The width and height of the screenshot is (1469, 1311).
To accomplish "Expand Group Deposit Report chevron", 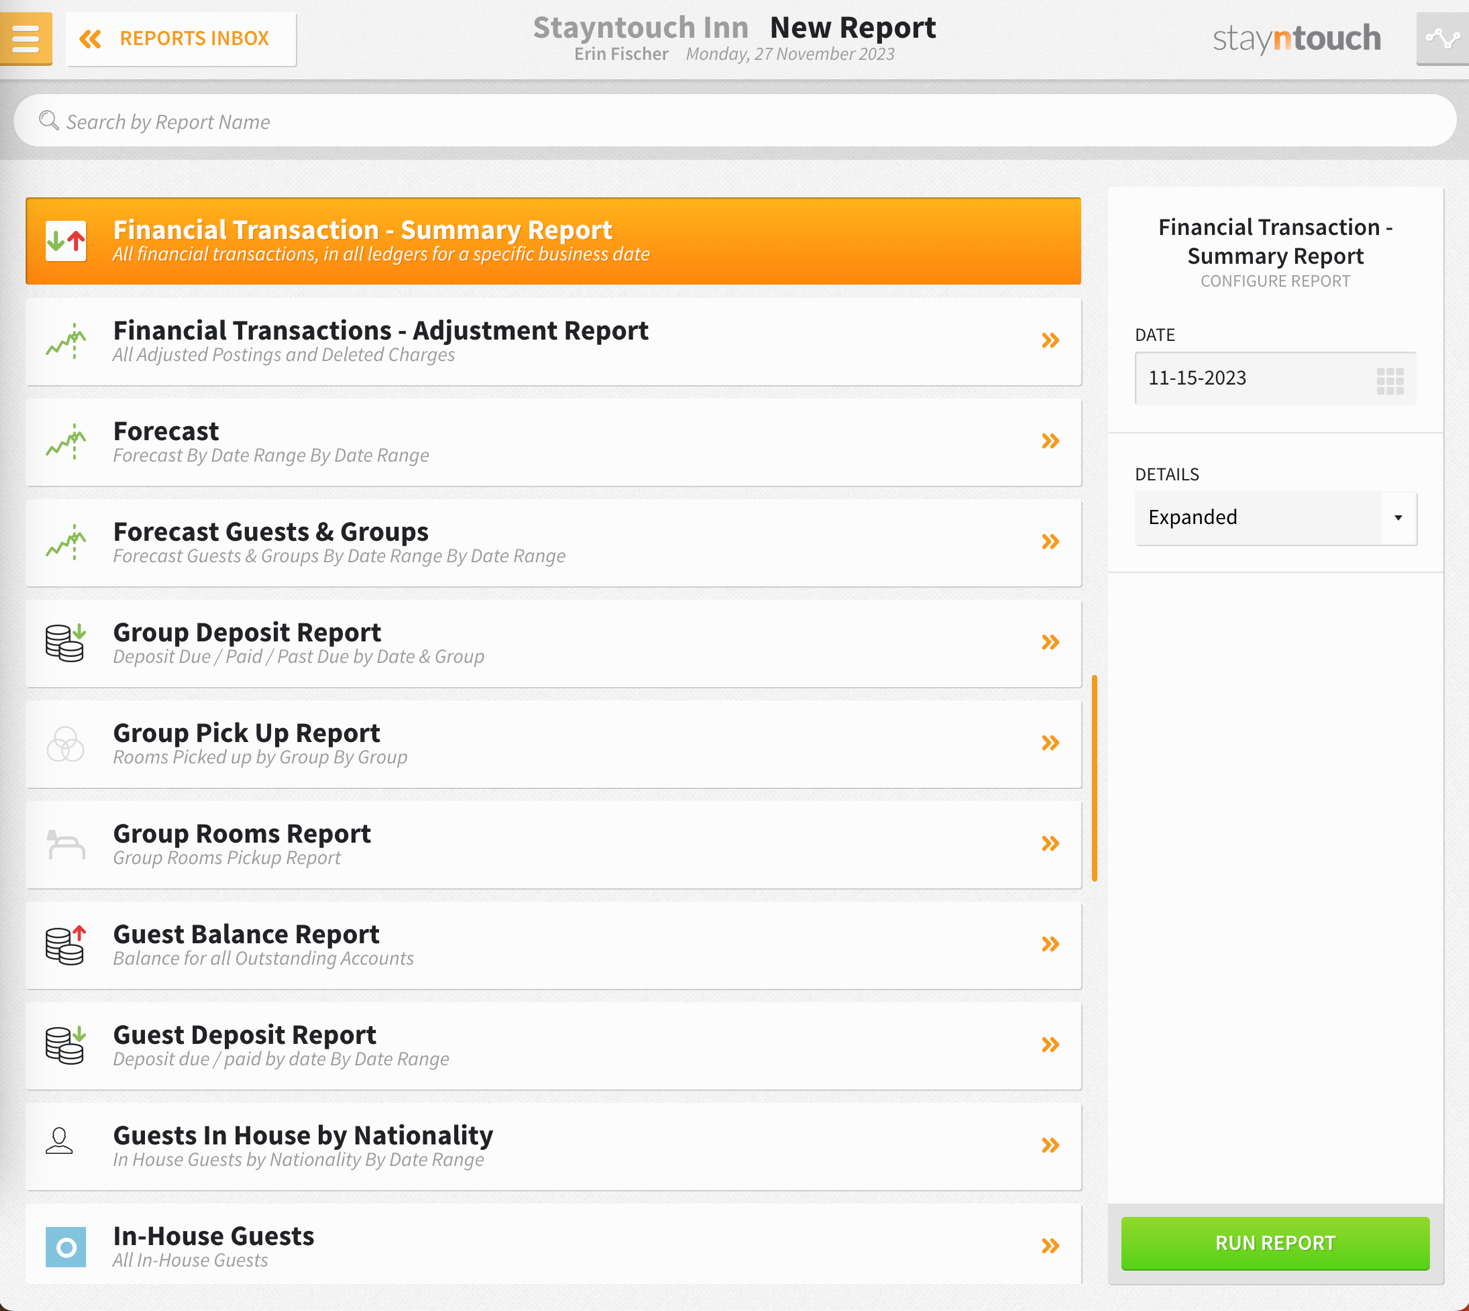I will (x=1050, y=642).
